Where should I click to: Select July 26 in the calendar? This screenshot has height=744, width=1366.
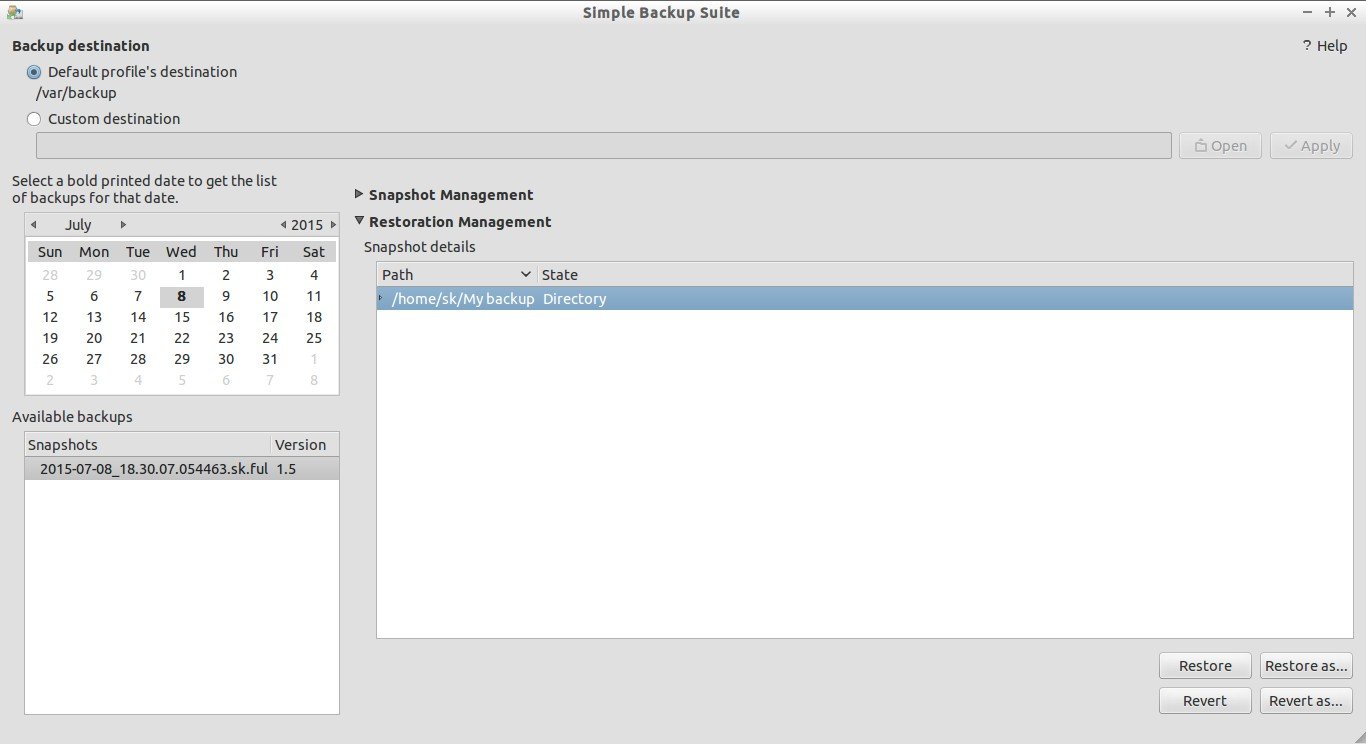(50, 359)
